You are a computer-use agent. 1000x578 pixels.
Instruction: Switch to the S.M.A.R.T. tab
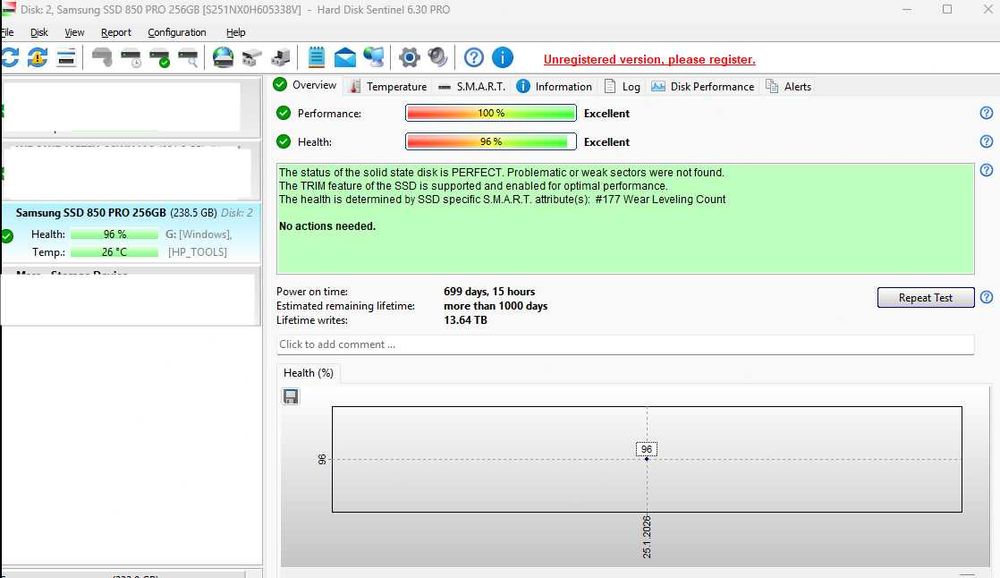point(472,86)
